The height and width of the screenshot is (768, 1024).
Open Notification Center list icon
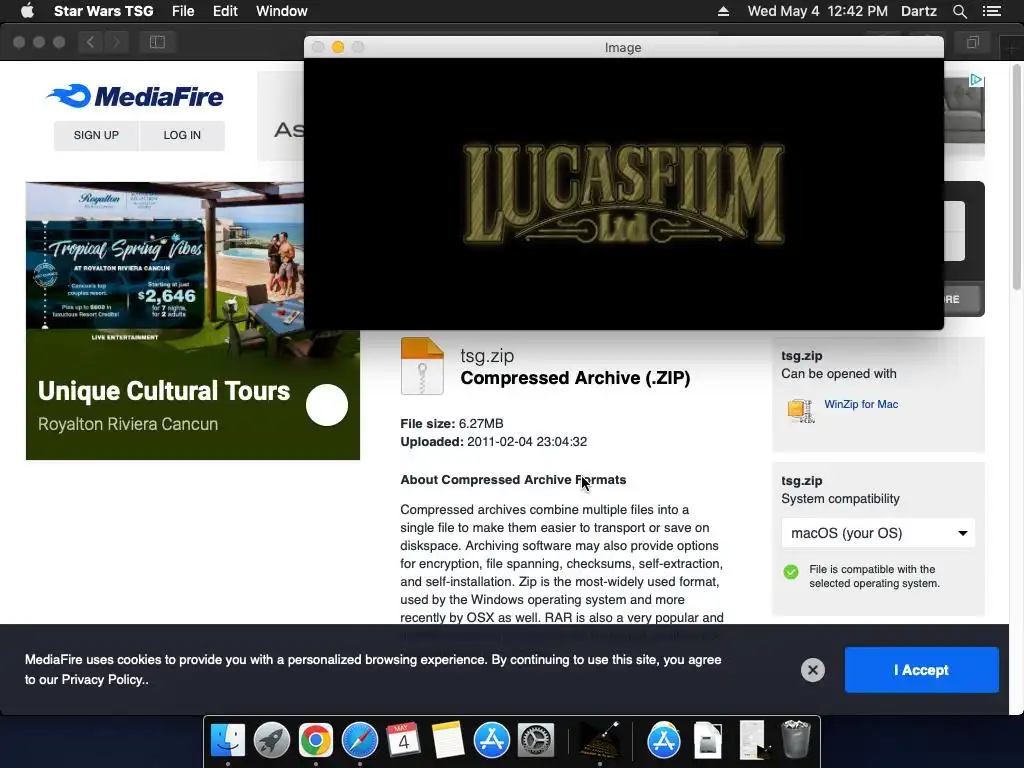point(992,11)
